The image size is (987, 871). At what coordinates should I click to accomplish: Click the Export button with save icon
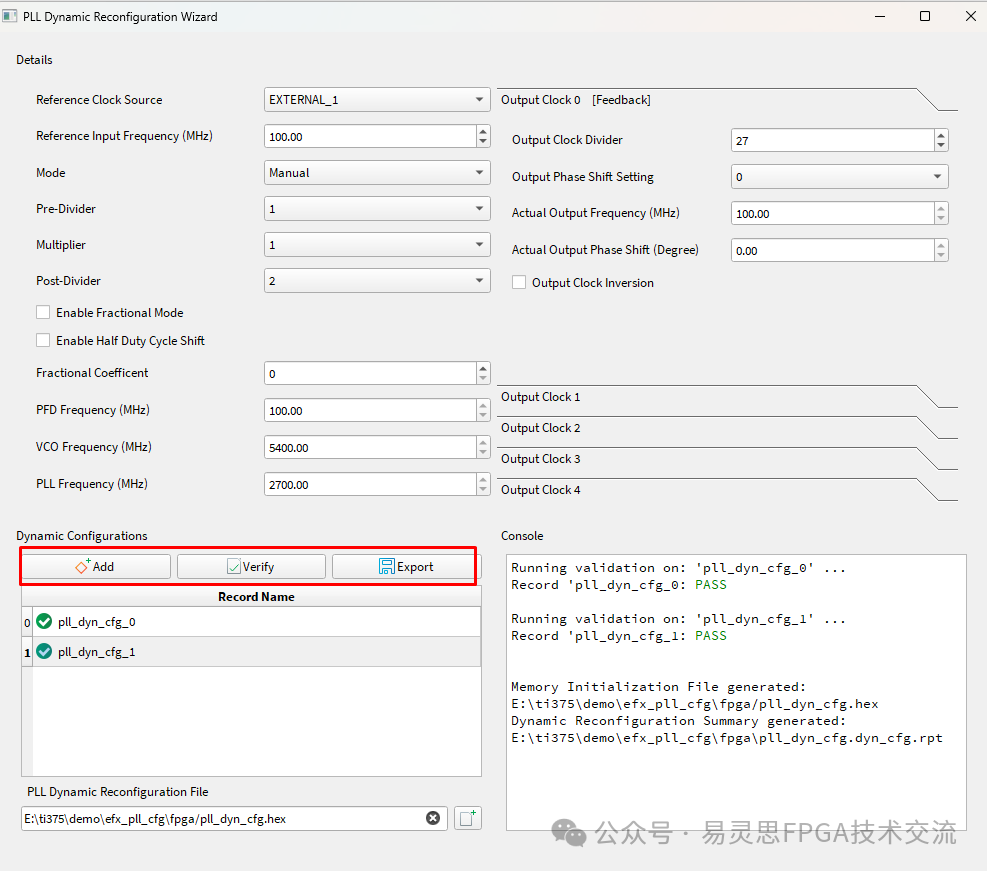click(x=406, y=567)
